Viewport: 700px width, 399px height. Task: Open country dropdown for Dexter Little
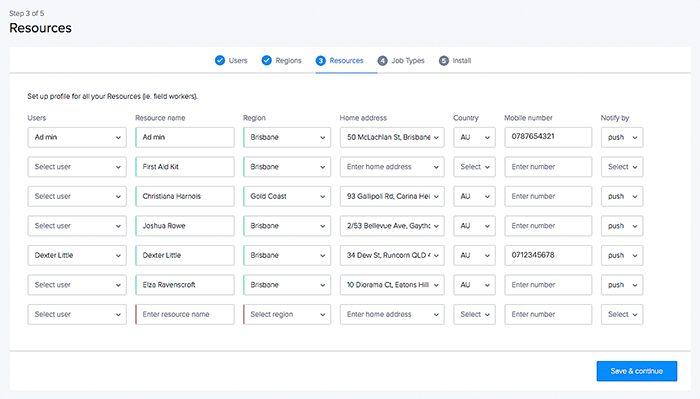[x=474, y=255]
